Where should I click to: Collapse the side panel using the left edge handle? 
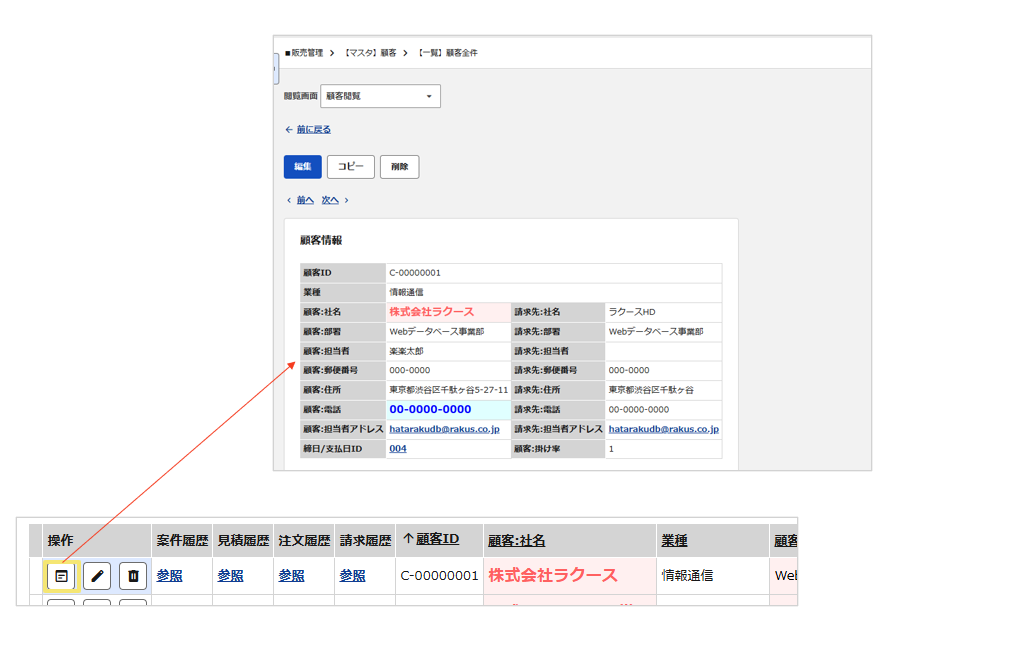276,69
